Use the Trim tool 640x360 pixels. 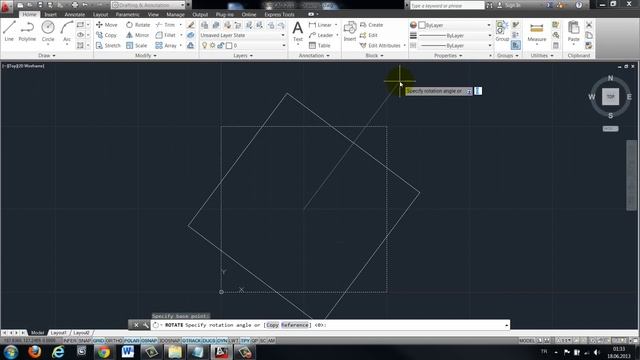point(165,25)
